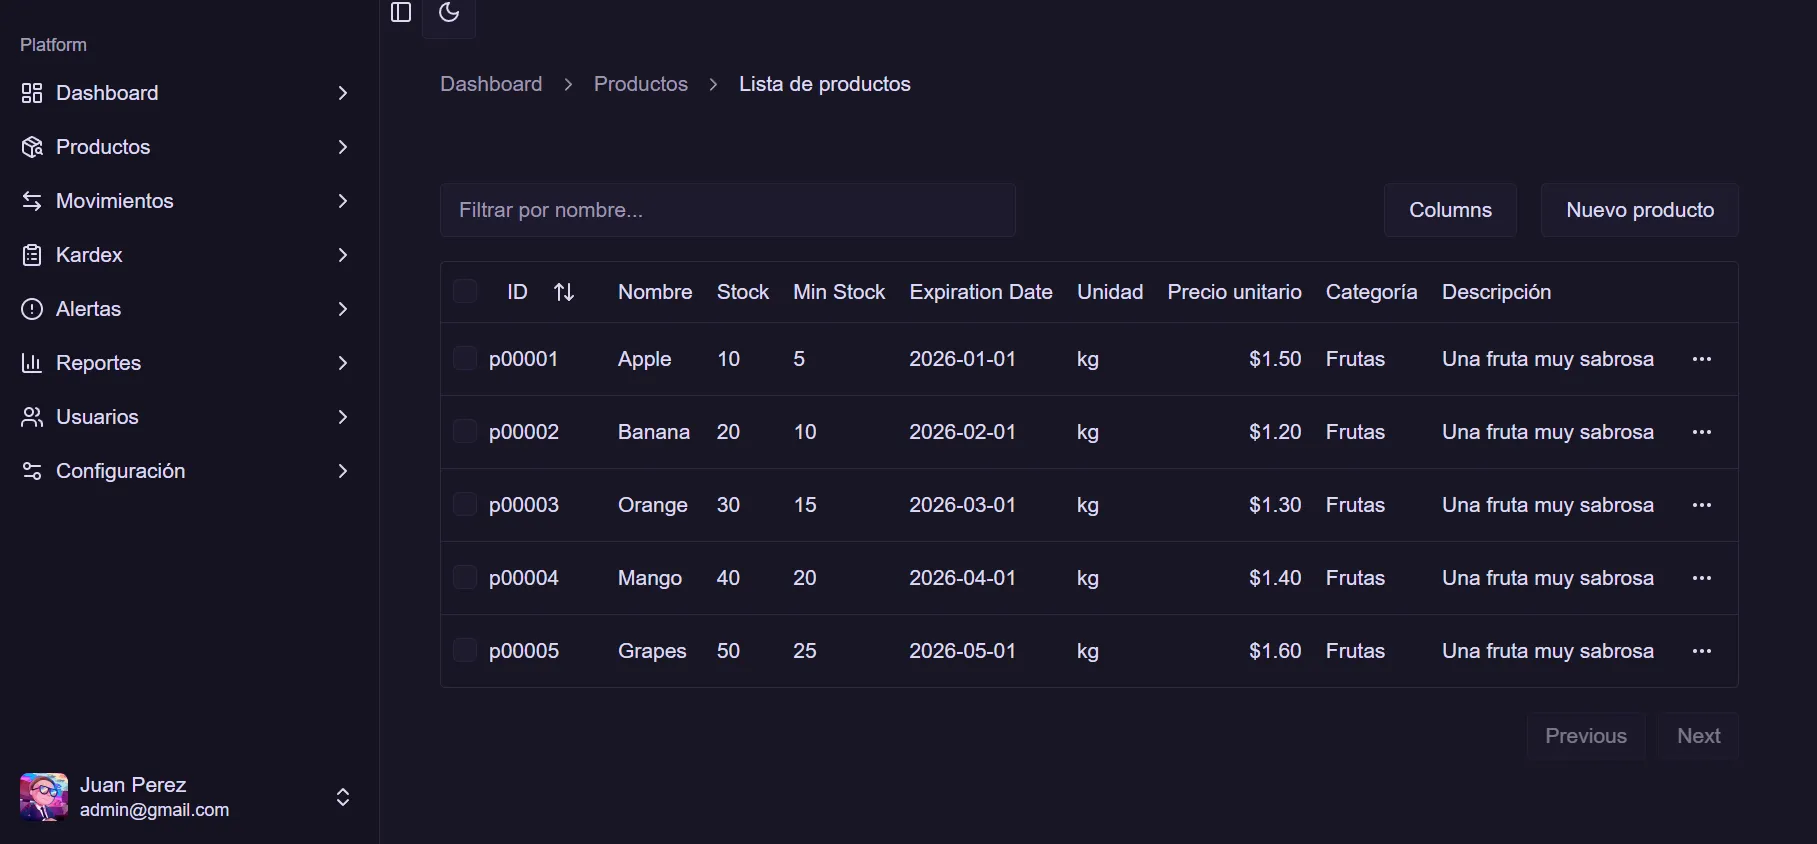The height and width of the screenshot is (844, 1817).
Task: Select the checkbox for row p00002
Action: [465, 432]
